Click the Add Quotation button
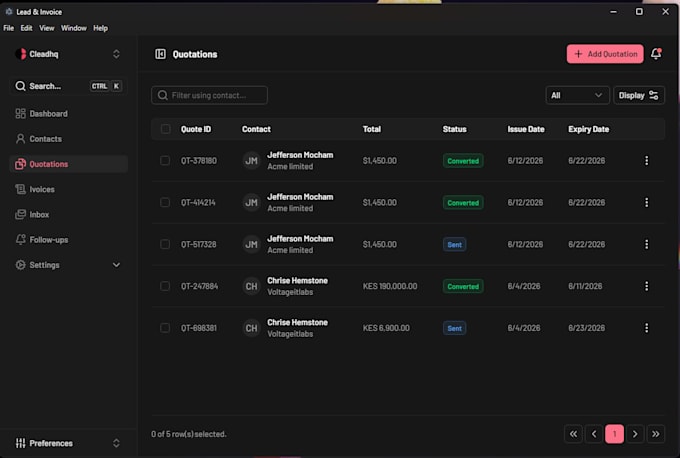680x458 pixels. pyautogui.click(x=605, y=54)
